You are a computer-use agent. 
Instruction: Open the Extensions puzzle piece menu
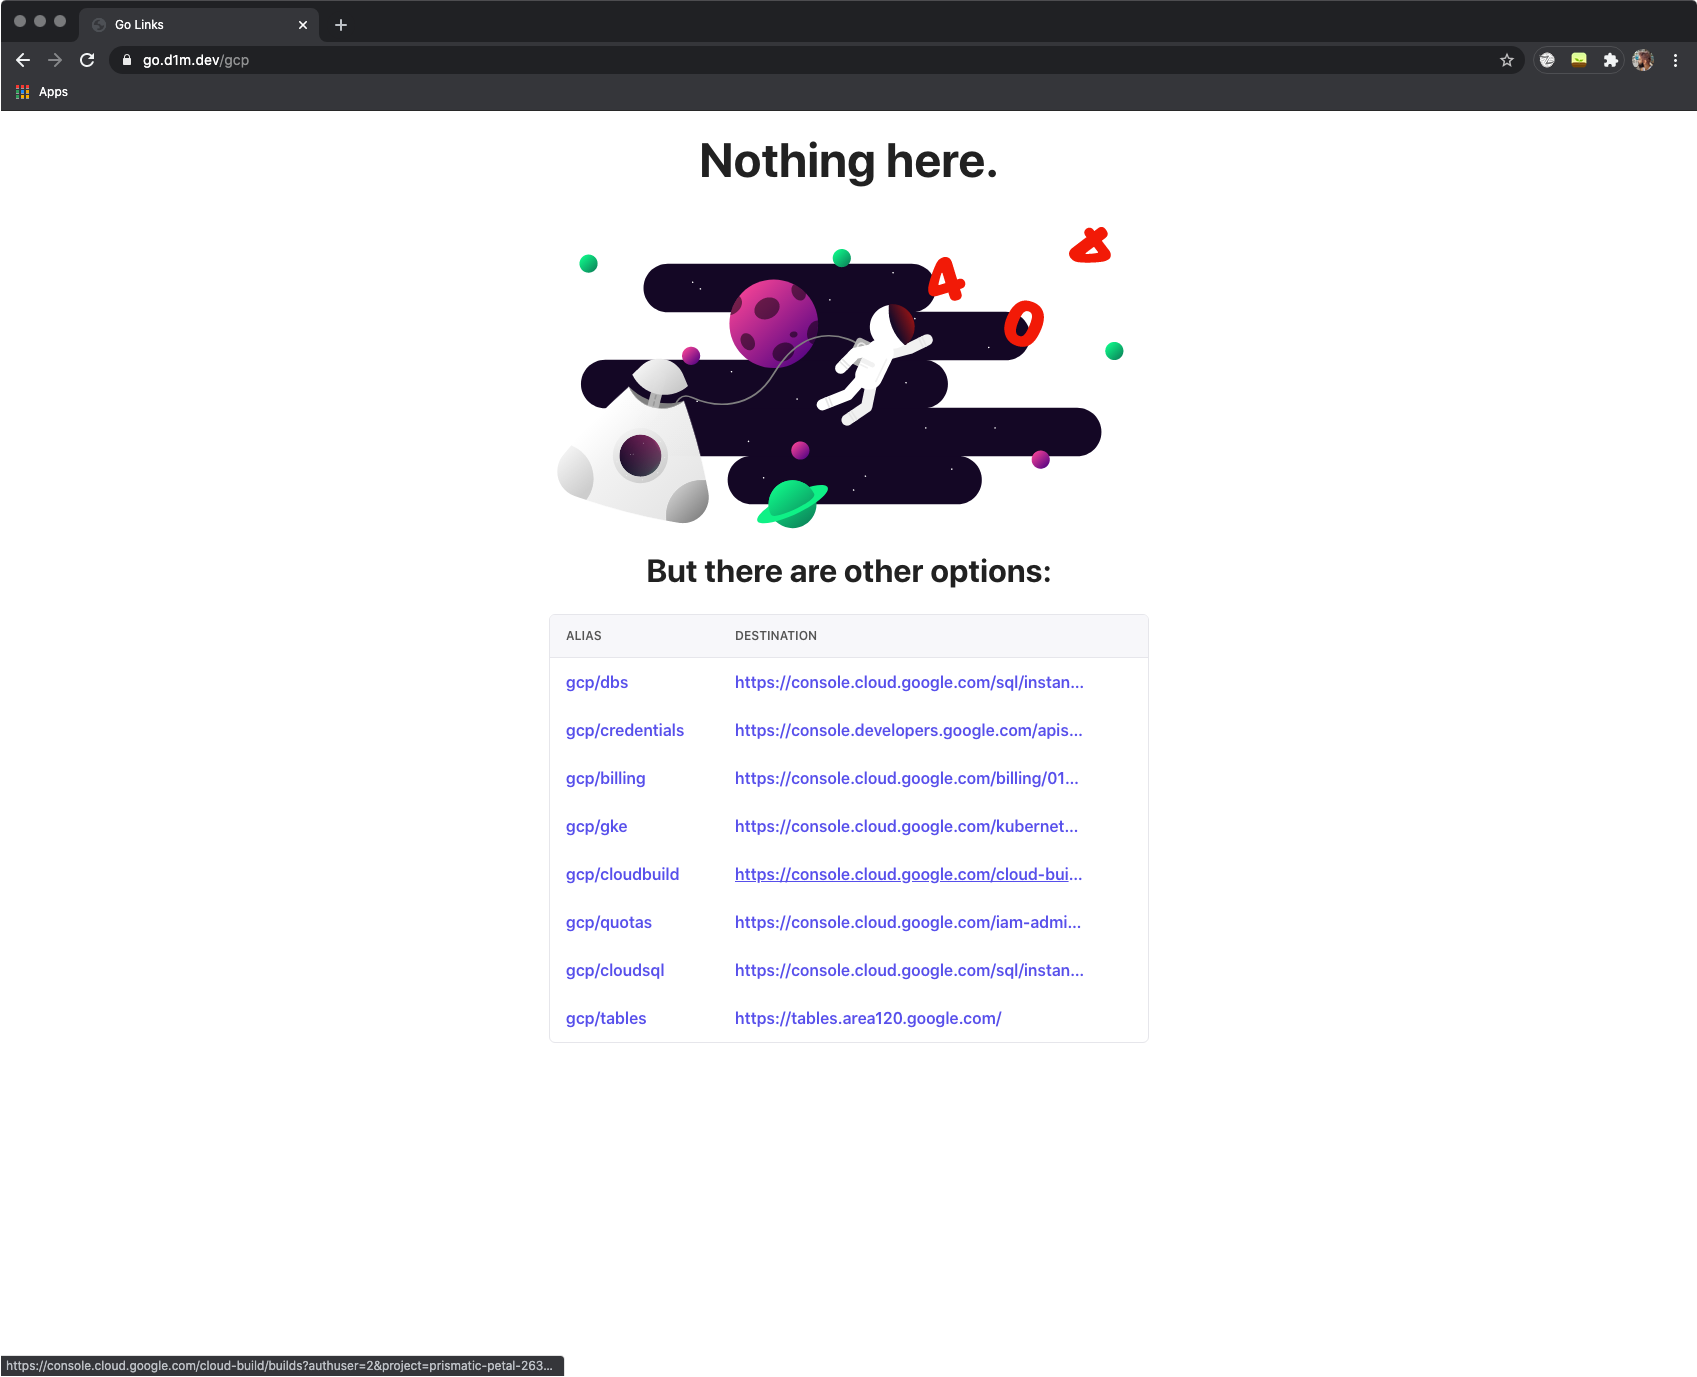tap(1610, 60)
